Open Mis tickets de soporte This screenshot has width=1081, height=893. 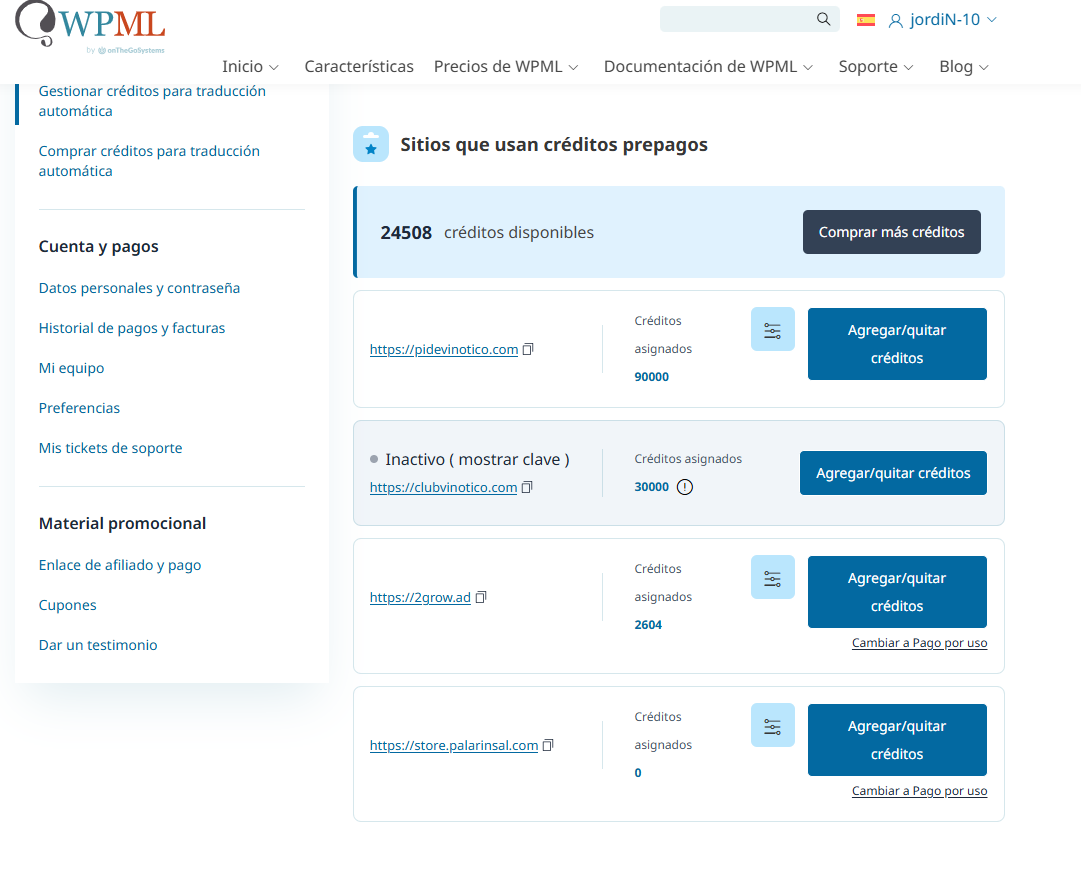point(110,448)
